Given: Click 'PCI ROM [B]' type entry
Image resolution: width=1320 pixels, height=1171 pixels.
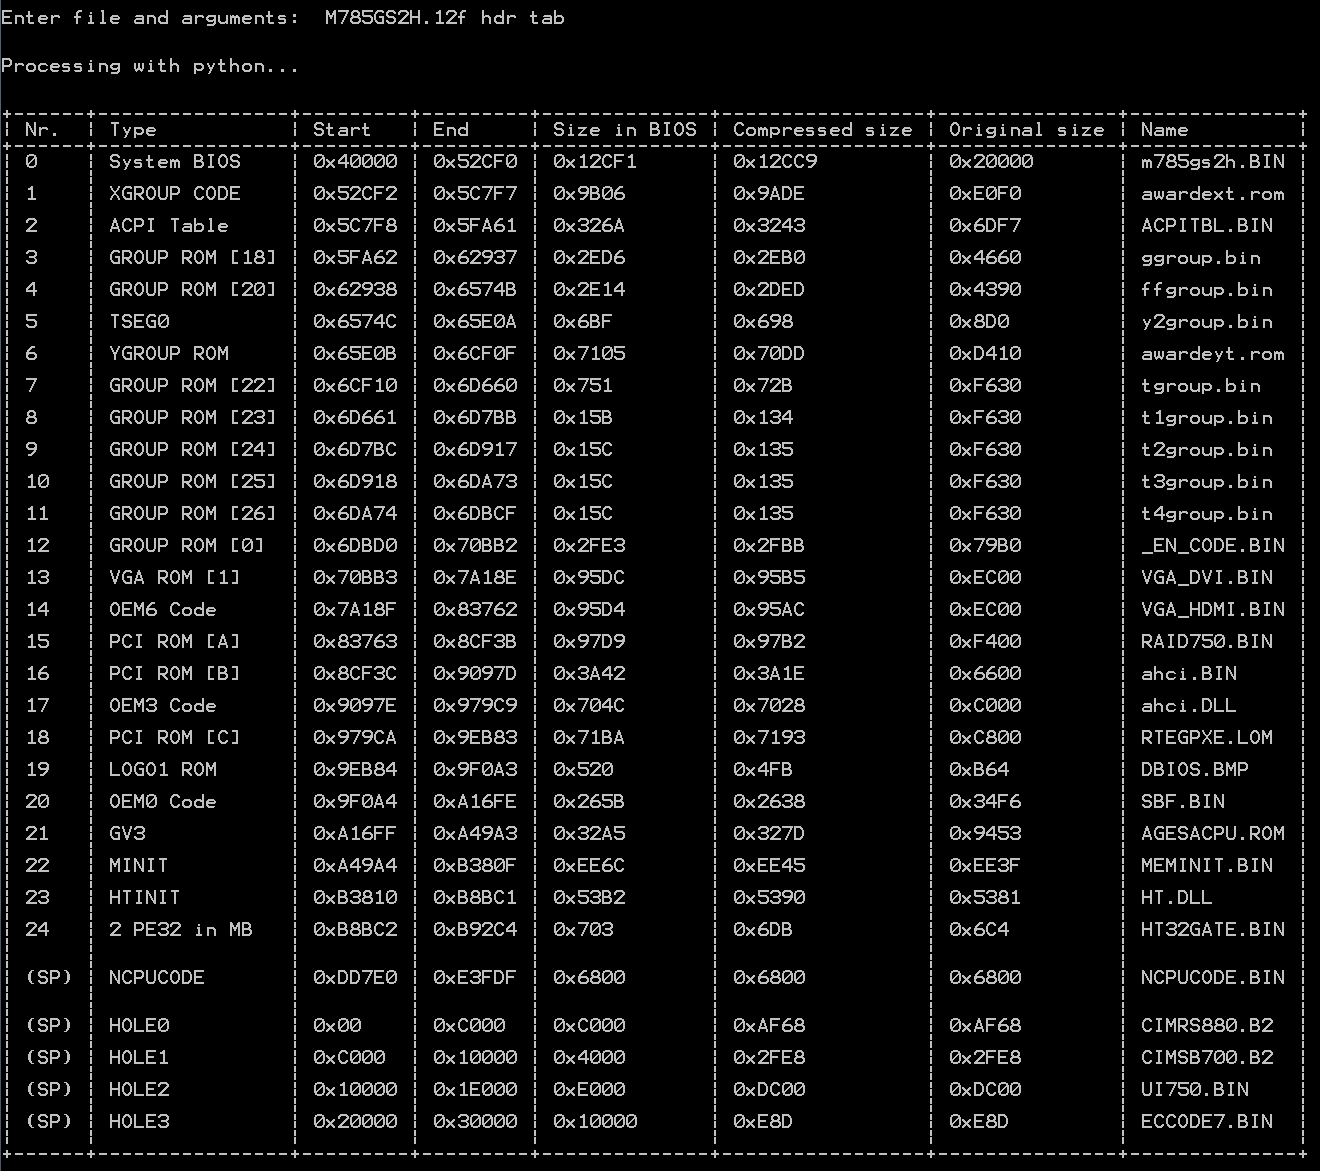Looking at the screenshot, I should 174,673.
